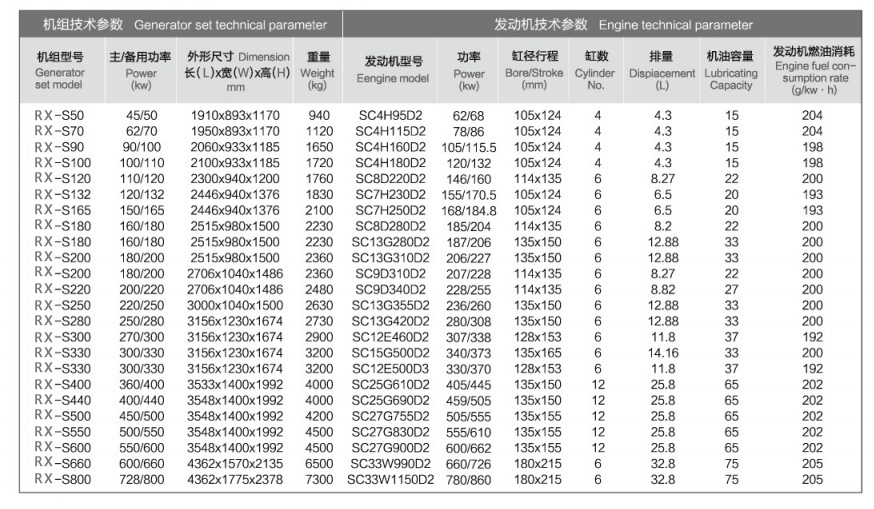Click the SC8D220D2 engine model cell
Screen dimensions: 874x509
[x=390, y=178]
